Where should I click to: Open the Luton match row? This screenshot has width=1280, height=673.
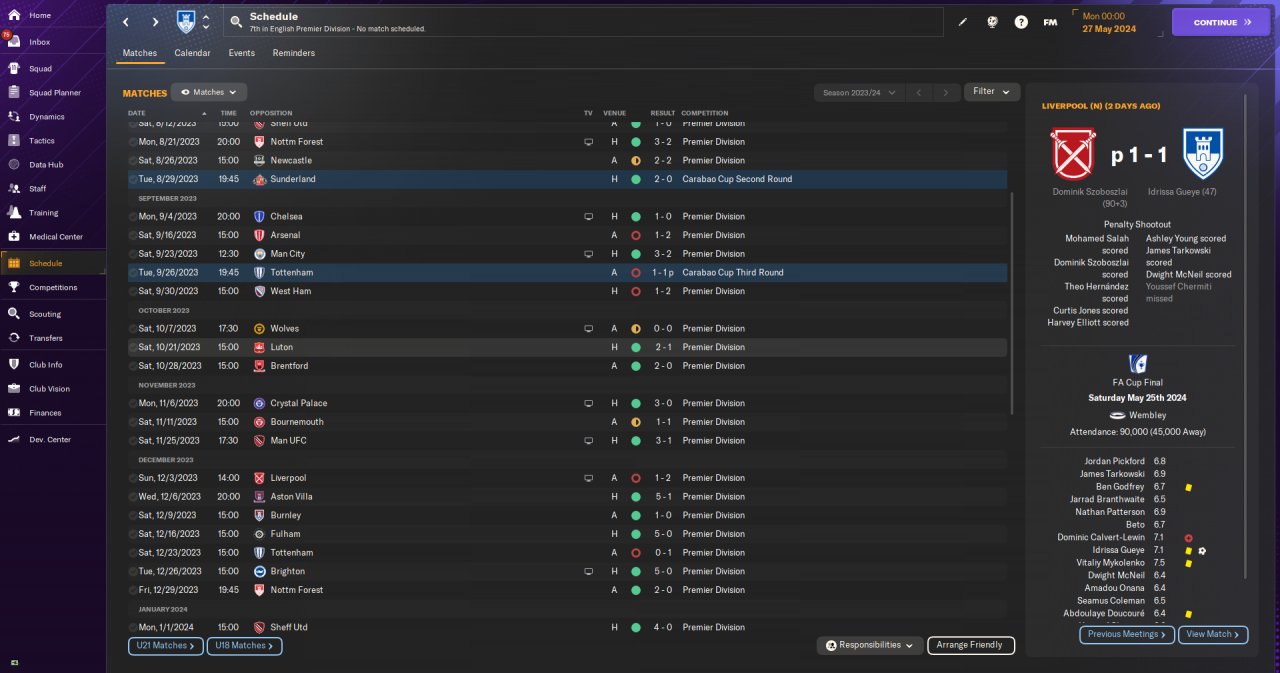567,347
